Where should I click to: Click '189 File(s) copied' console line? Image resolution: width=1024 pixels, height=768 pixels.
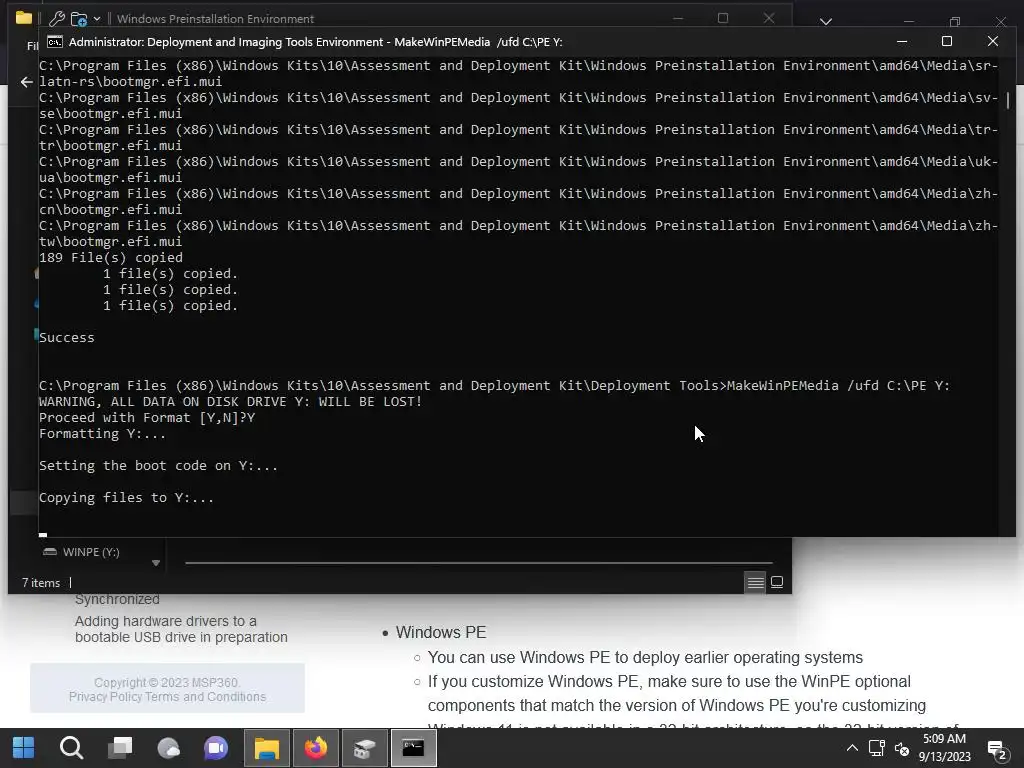111,257
